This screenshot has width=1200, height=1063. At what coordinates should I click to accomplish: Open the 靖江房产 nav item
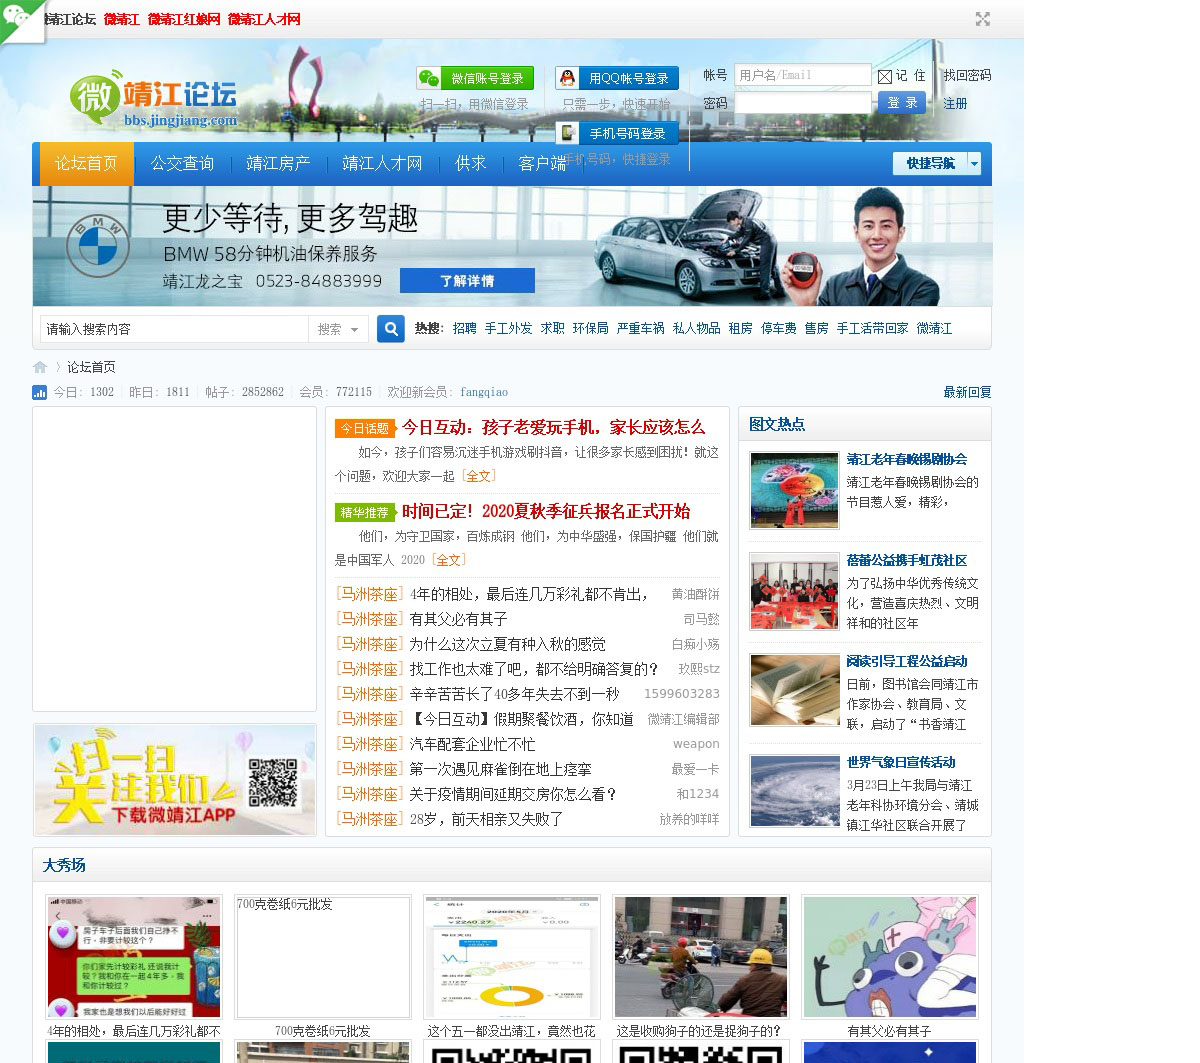[x=278, y=163]
